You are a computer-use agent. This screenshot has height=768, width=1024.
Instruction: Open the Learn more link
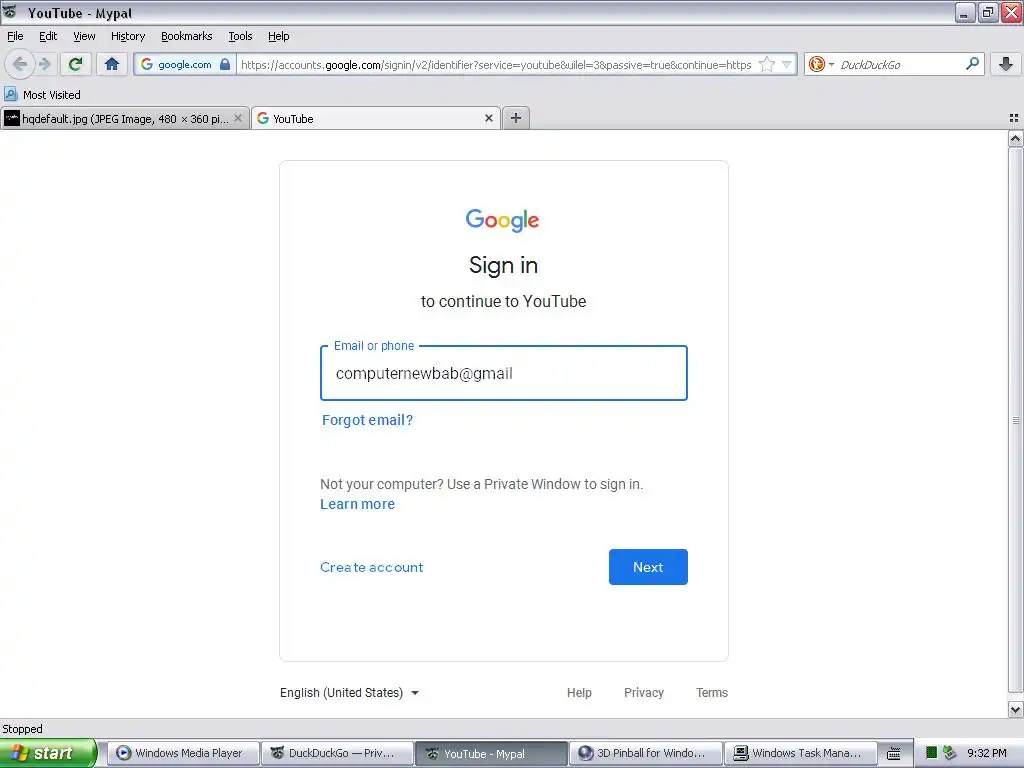click(x=357, y=504)
